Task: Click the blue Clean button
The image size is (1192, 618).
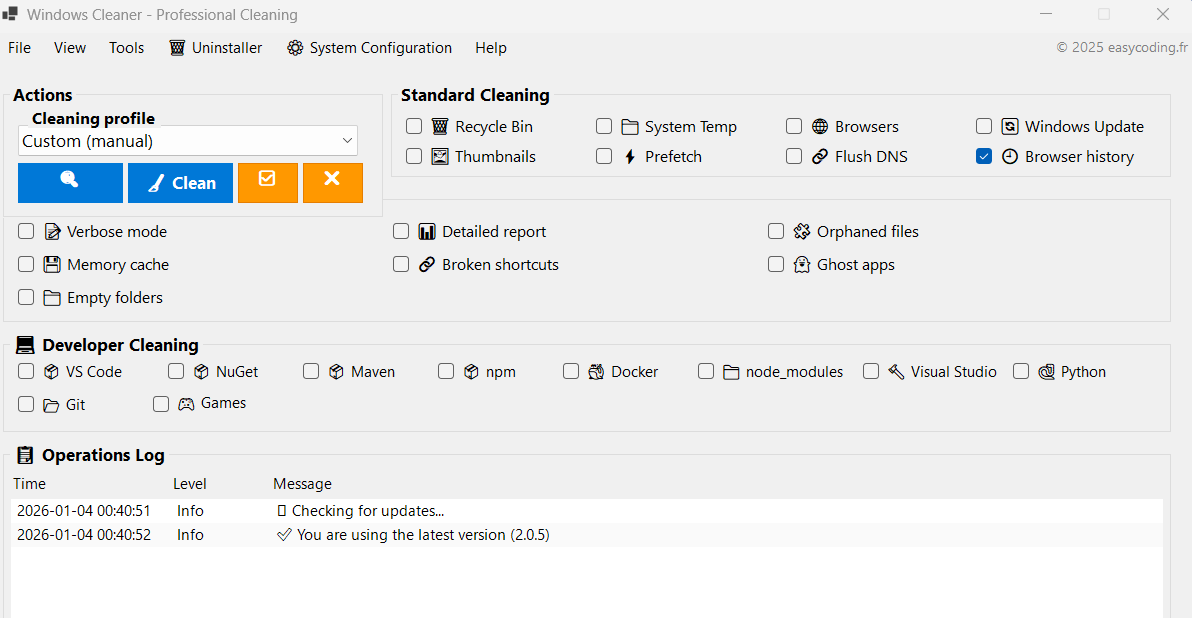Action: tap(180, 182)
